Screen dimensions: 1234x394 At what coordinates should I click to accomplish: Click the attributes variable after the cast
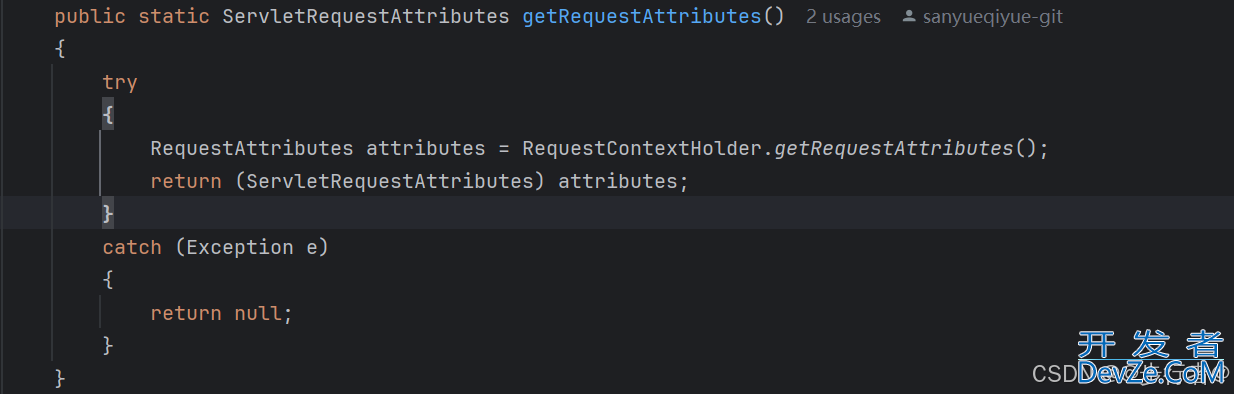coord(618,181)
